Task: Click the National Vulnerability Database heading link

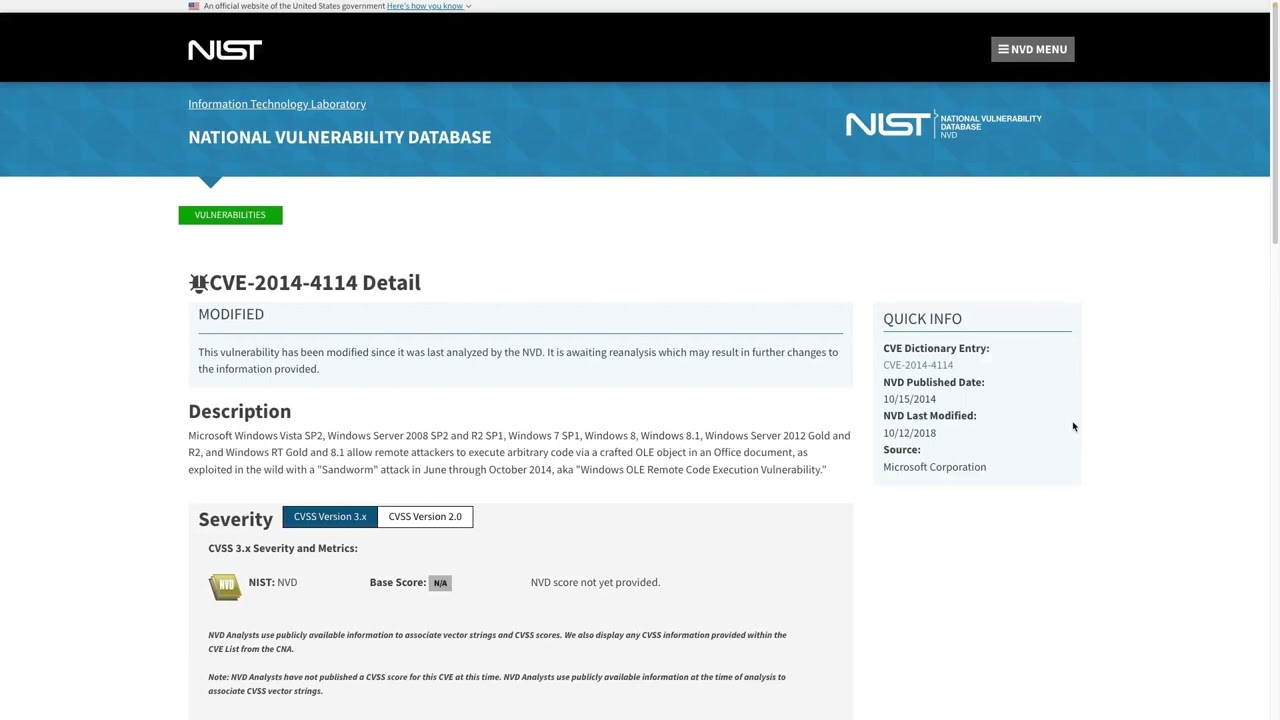Action: coord(340,137)
